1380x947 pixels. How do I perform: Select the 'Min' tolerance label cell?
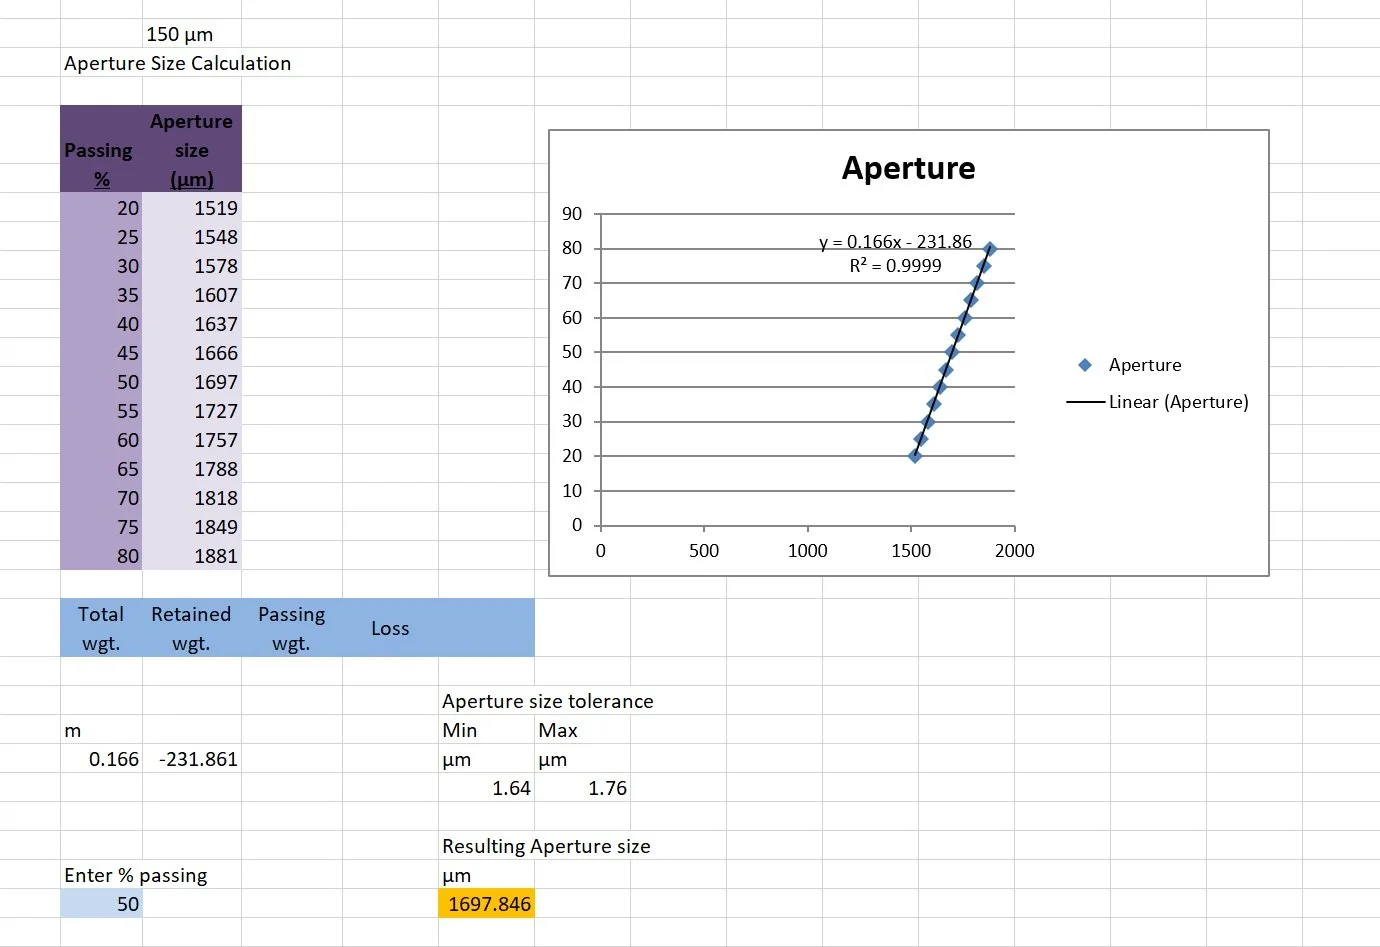[486, 730]
